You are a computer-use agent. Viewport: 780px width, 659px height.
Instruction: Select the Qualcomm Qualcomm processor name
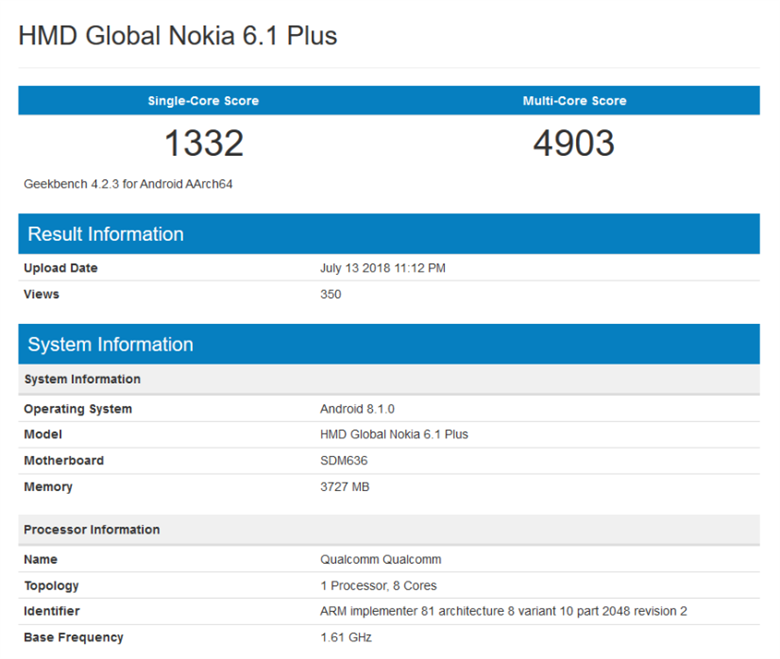coord(380,559)
